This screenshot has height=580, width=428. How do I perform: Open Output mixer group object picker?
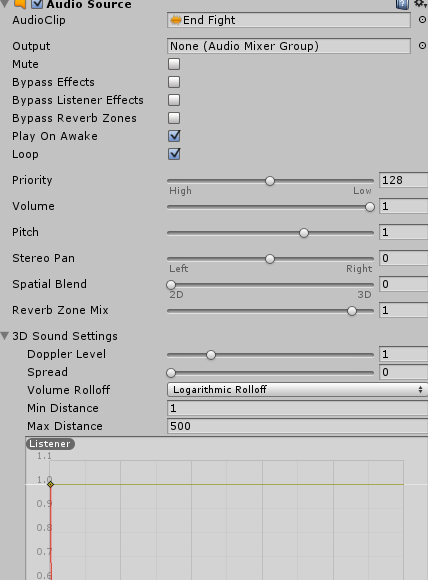tap(422, 46)
